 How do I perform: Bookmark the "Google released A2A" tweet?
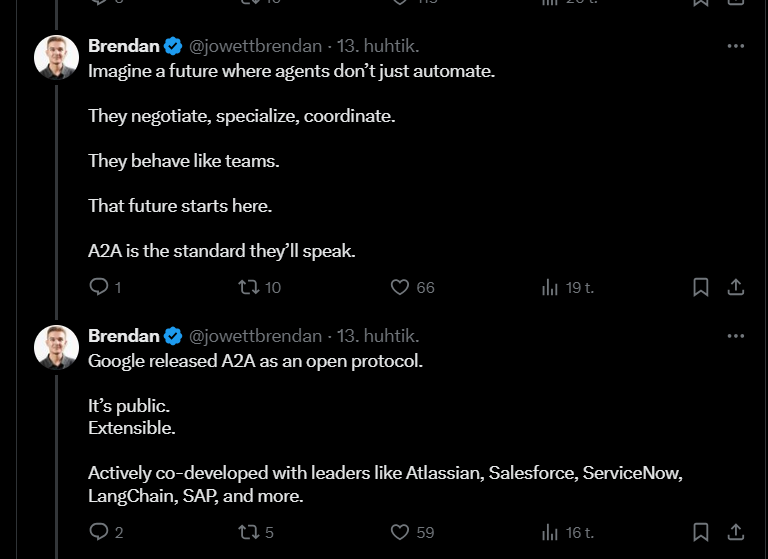click(701, 532)
